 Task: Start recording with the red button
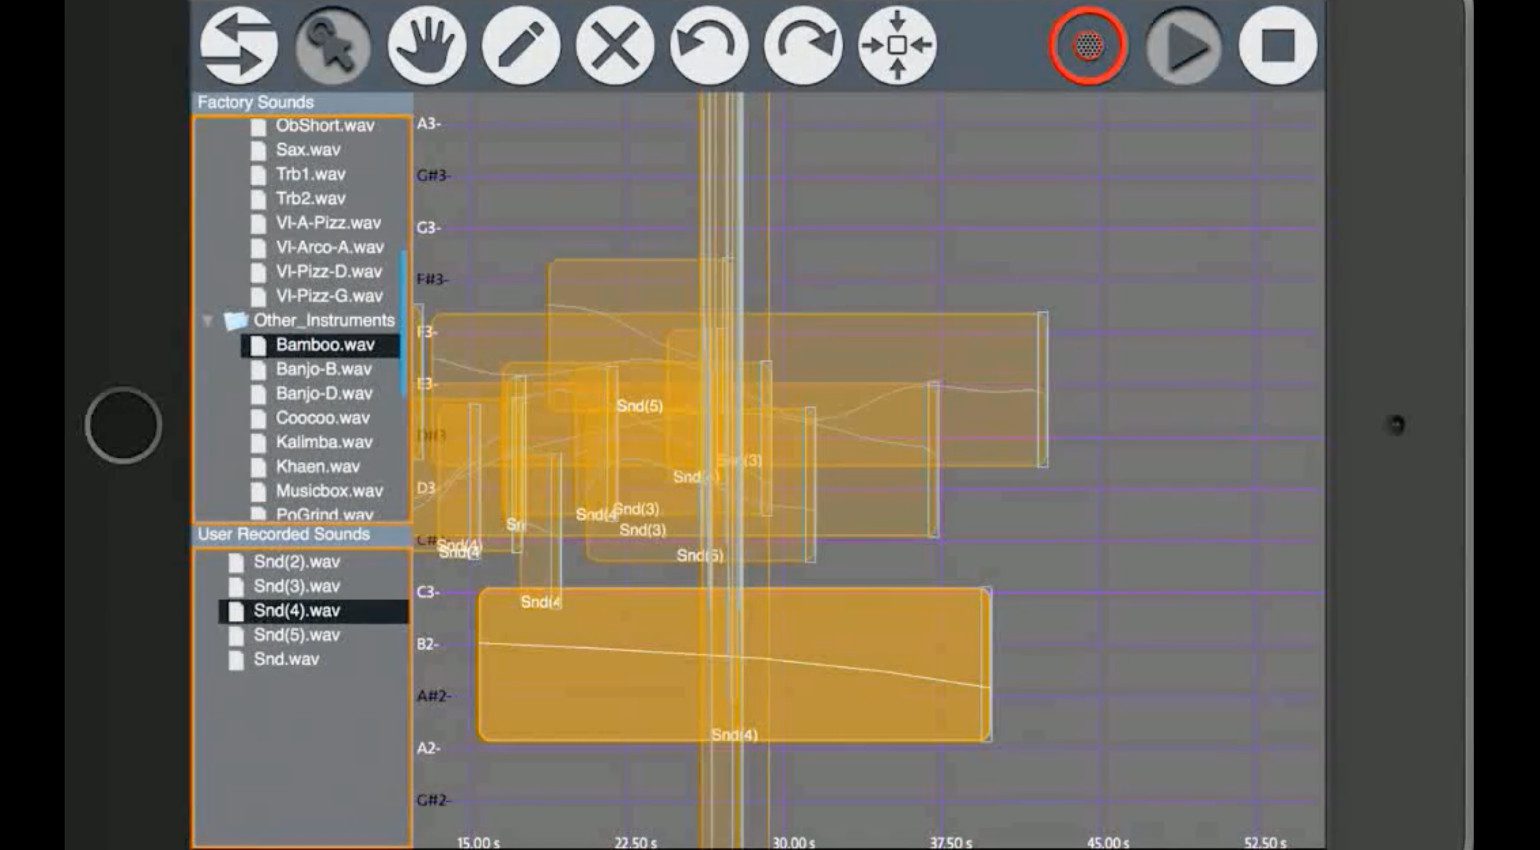click(x=1088, y=46)
